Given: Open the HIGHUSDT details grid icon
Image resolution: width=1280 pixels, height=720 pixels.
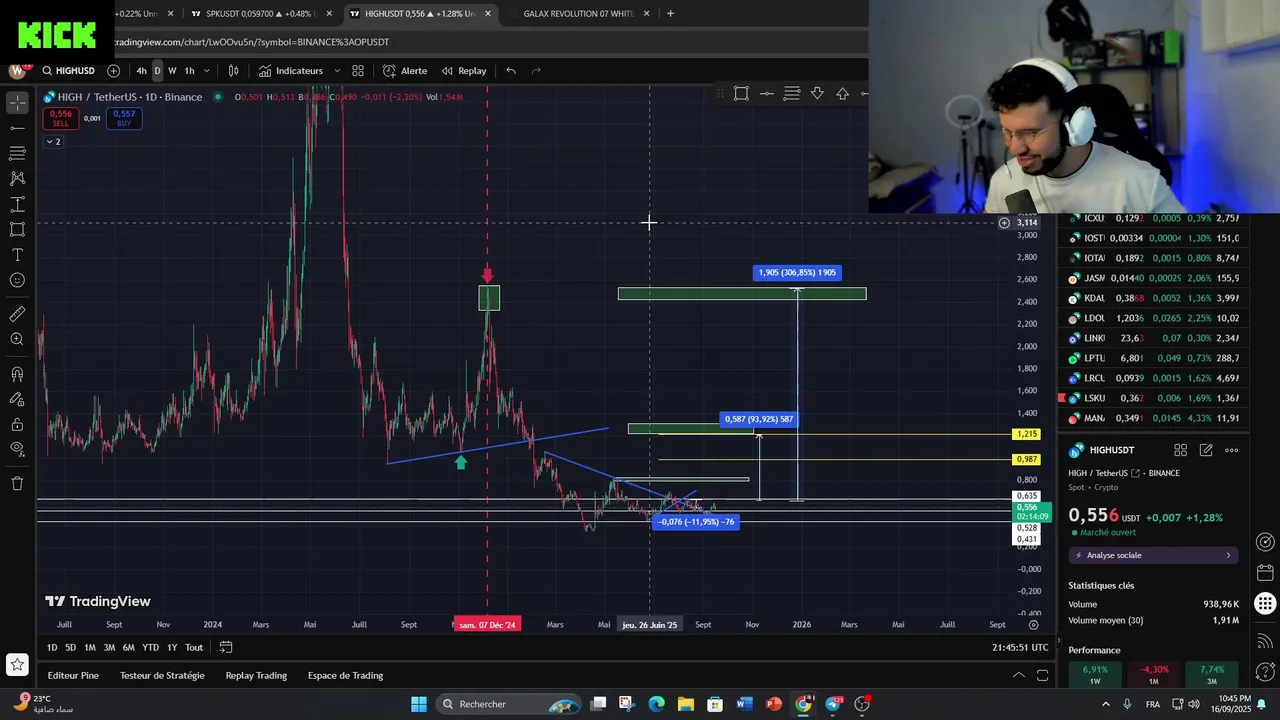Looking at the screenshot, I should pos(1180,450).
